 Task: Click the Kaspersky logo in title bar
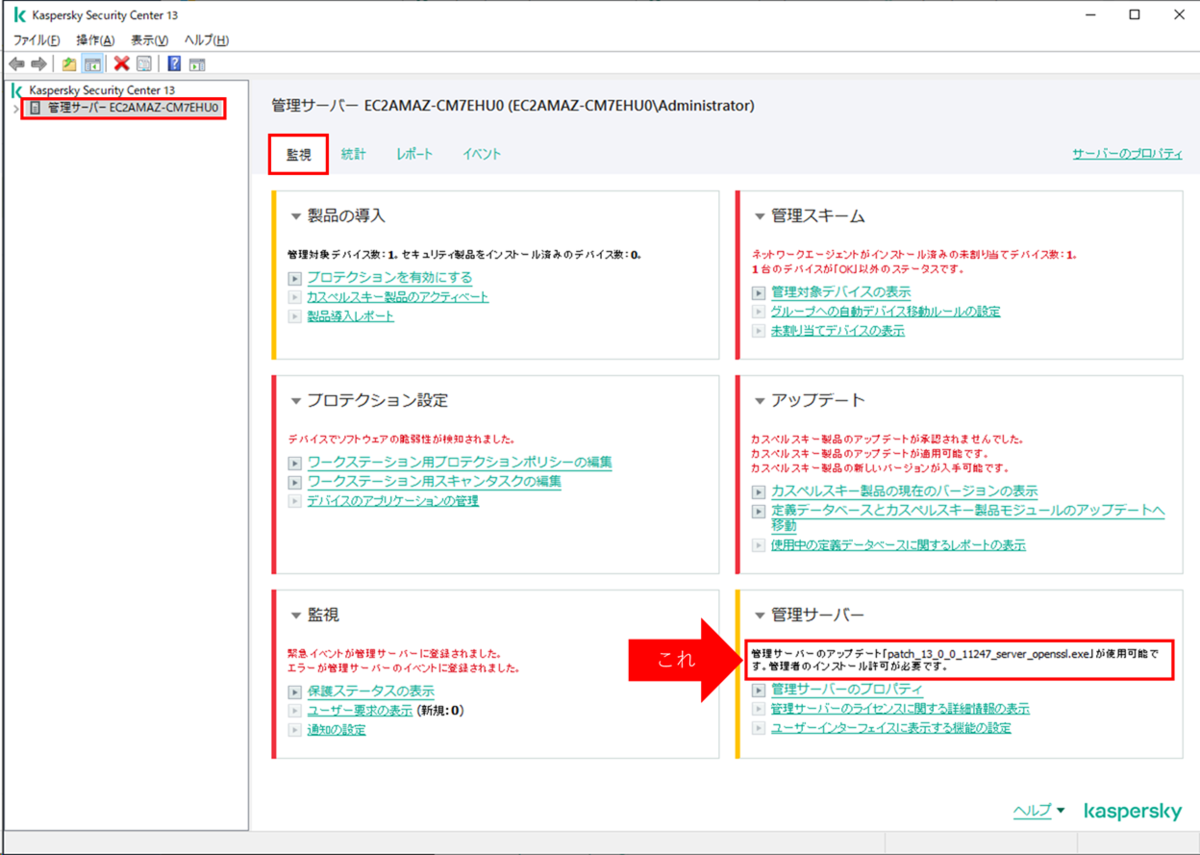coord(19,15)
